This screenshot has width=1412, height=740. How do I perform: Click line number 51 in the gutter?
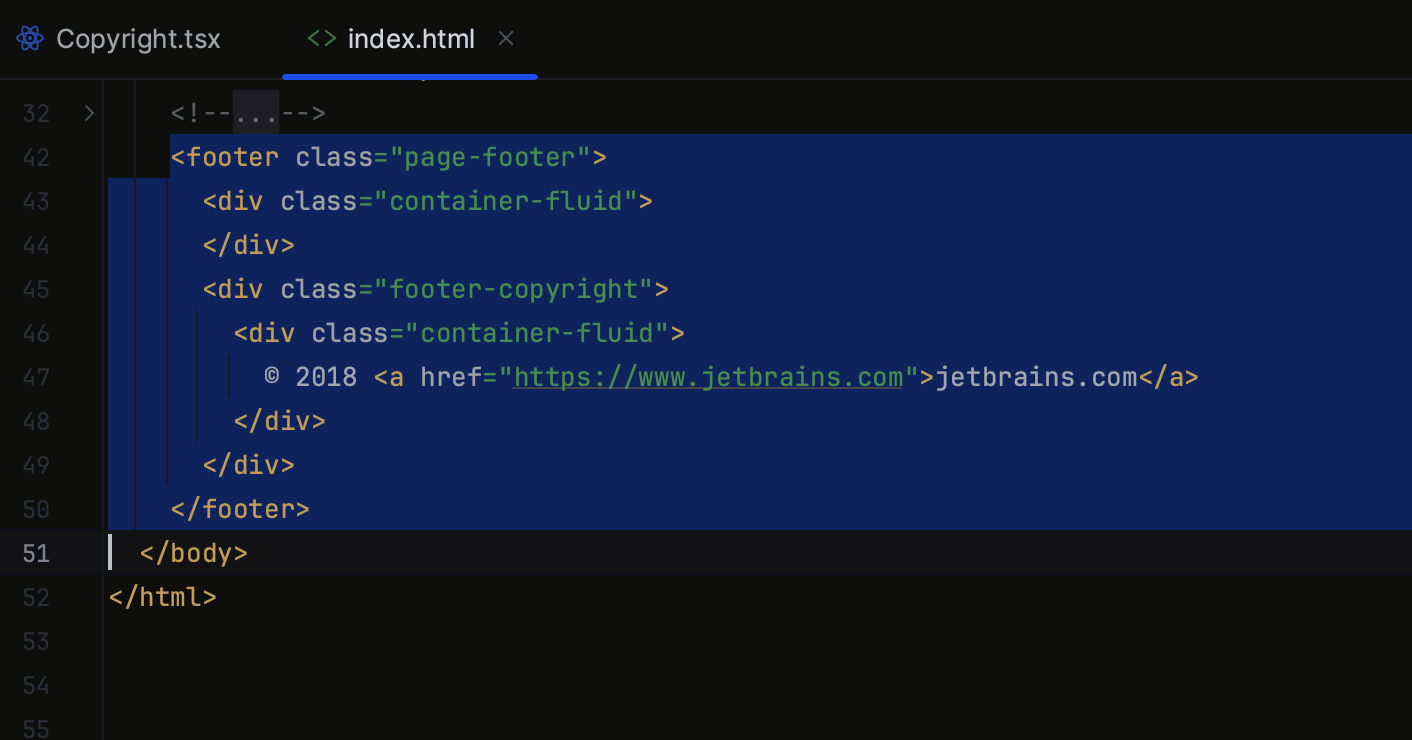(36, 553)
